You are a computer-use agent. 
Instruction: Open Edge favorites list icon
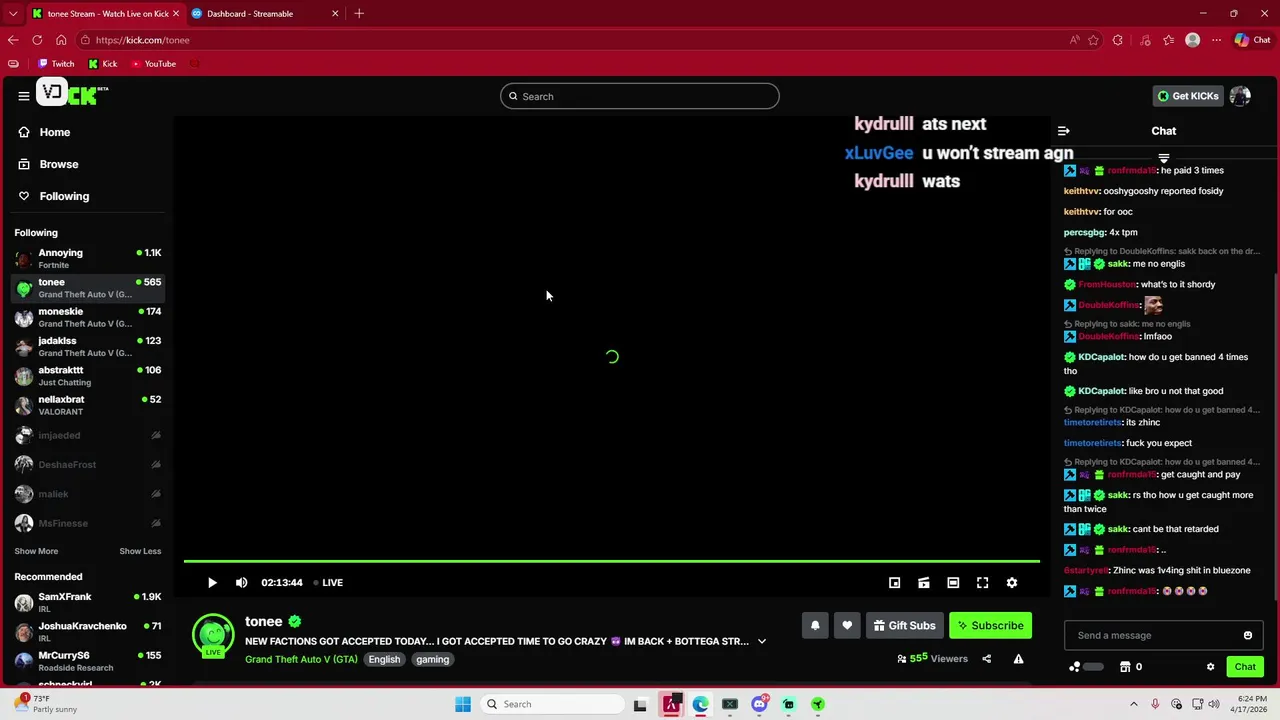coord(1168,40)
